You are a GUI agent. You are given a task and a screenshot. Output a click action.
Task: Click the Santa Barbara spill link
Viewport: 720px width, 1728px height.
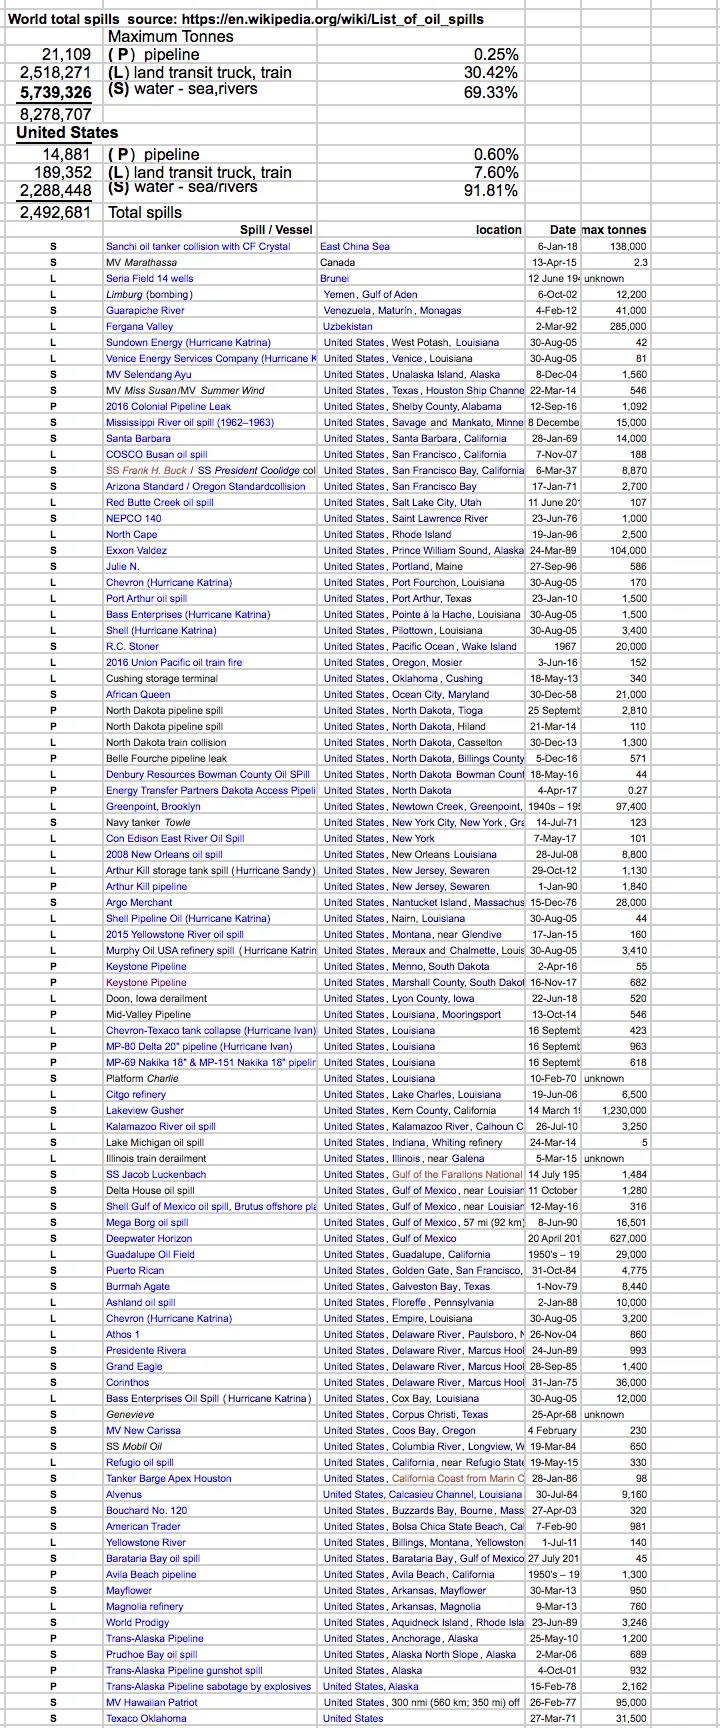point(139,438)
